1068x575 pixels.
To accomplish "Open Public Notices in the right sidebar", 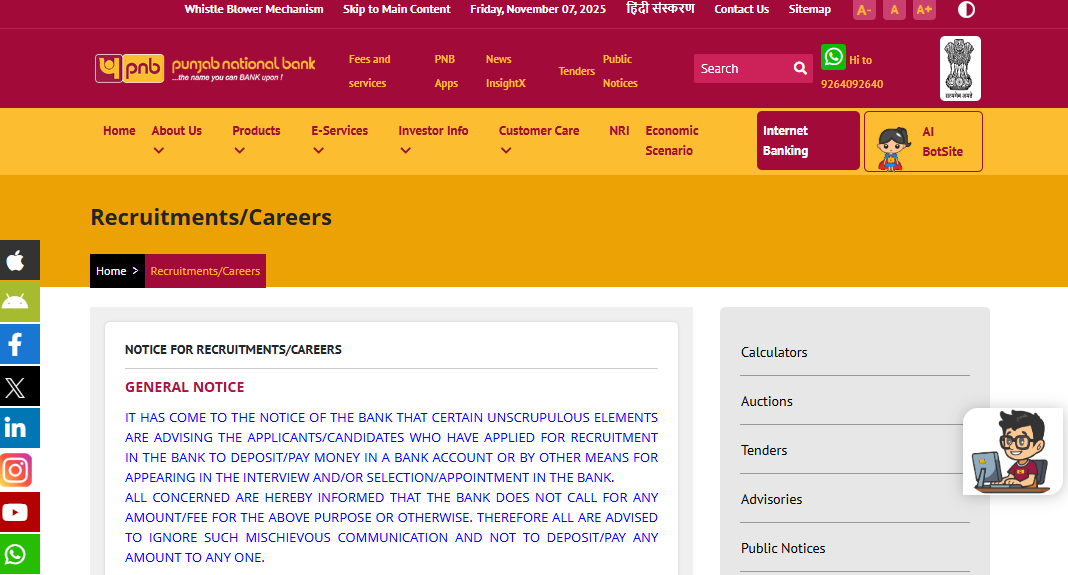I will pyautogui.click(x=783, y=548).
